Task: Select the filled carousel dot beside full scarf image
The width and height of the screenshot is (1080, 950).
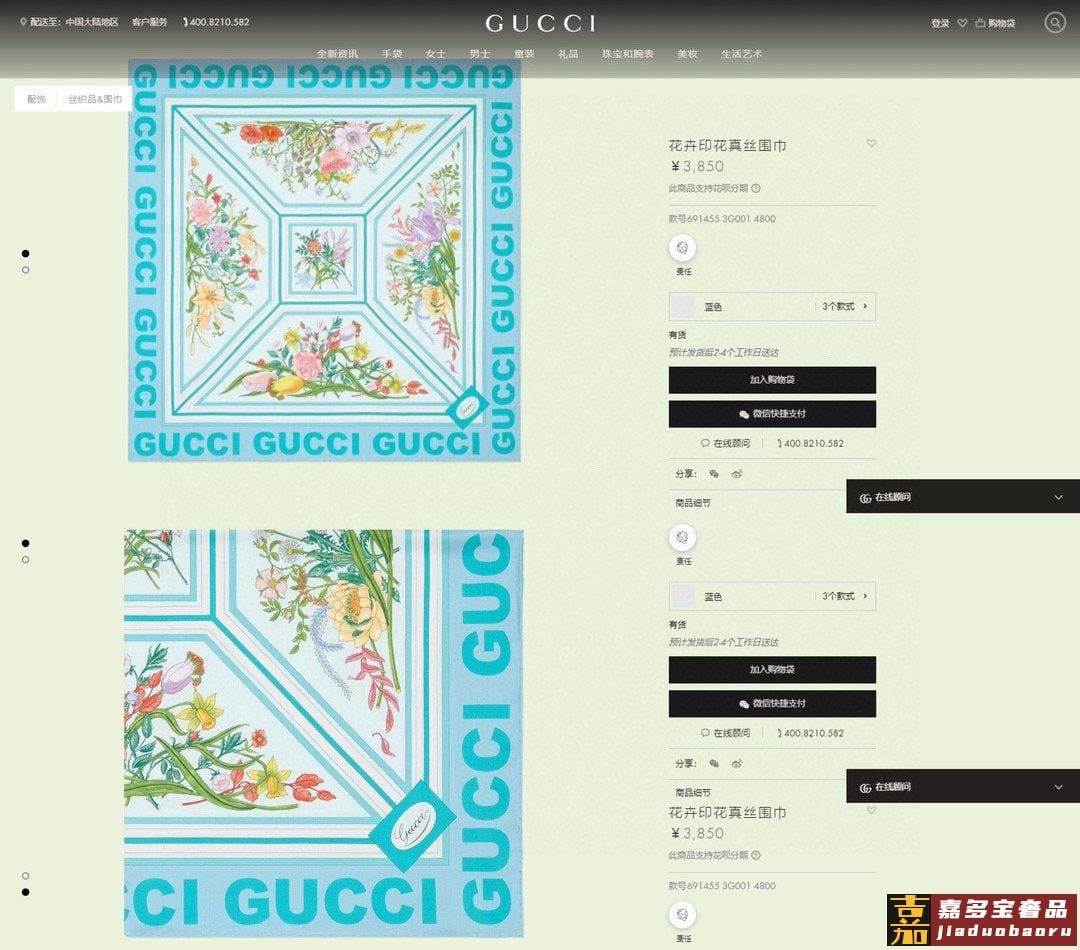Action: coord(25,254)
